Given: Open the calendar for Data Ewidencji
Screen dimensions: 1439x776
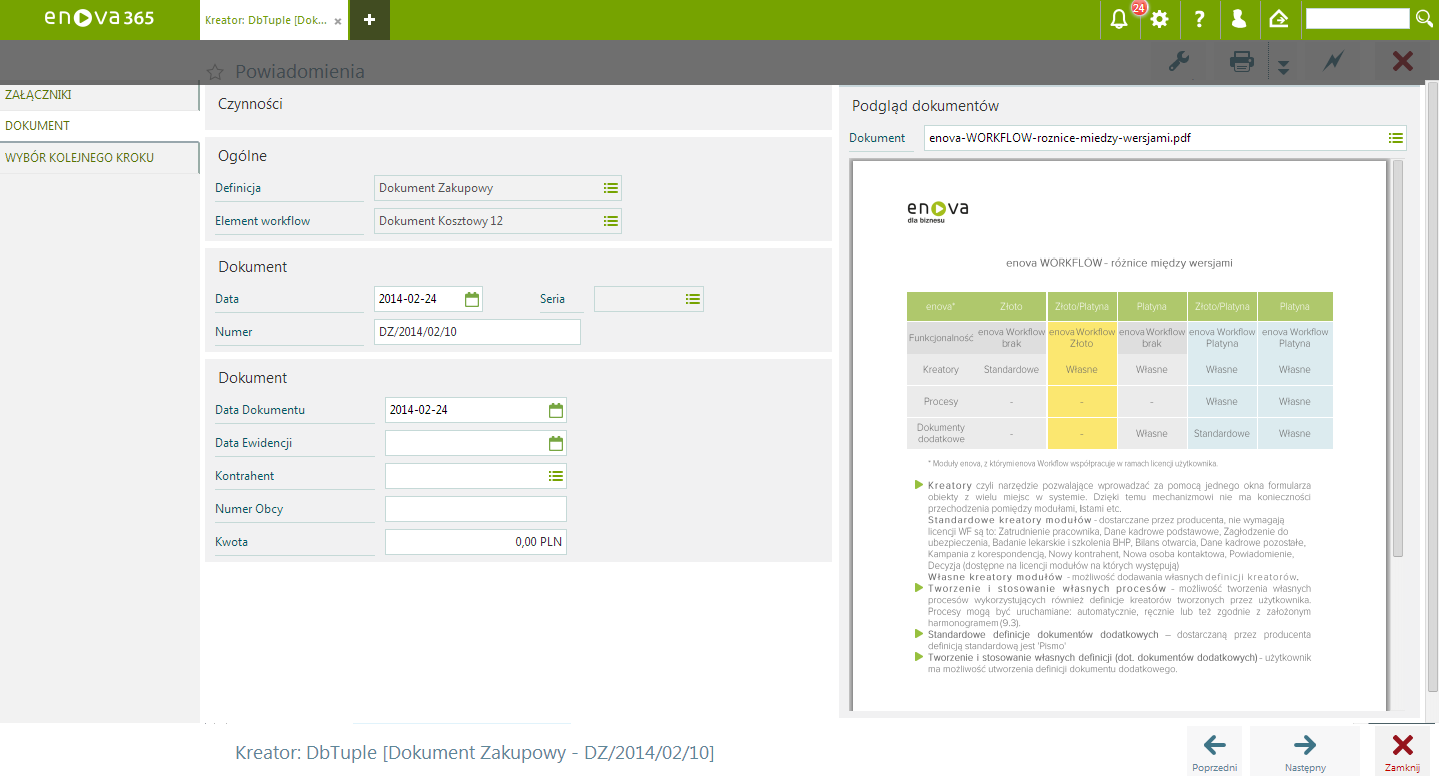Looking at the screenshot, I should [556, 442].
